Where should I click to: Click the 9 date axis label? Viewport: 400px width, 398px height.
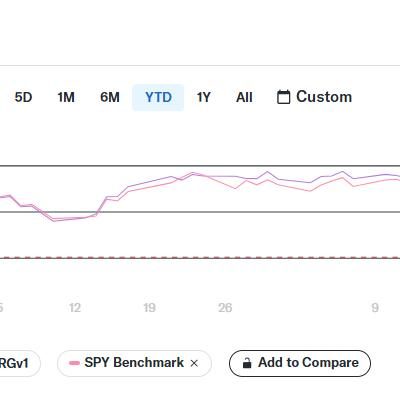[375, 307]
